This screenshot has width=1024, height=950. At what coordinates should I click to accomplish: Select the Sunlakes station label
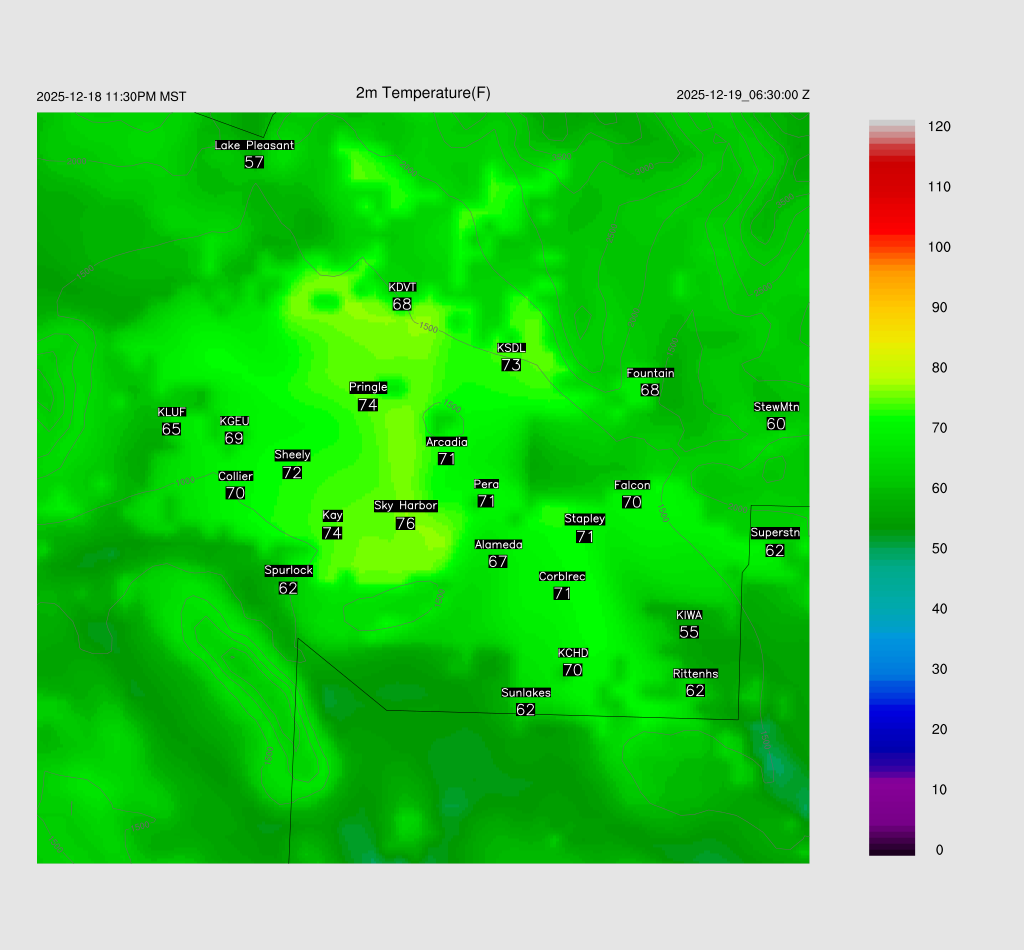(526, 693)
